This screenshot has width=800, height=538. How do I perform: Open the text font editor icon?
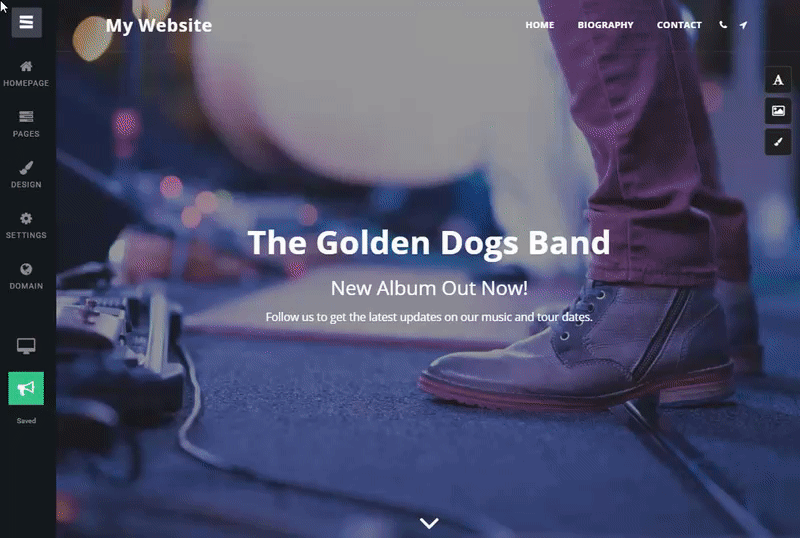(x=778, y=80)
